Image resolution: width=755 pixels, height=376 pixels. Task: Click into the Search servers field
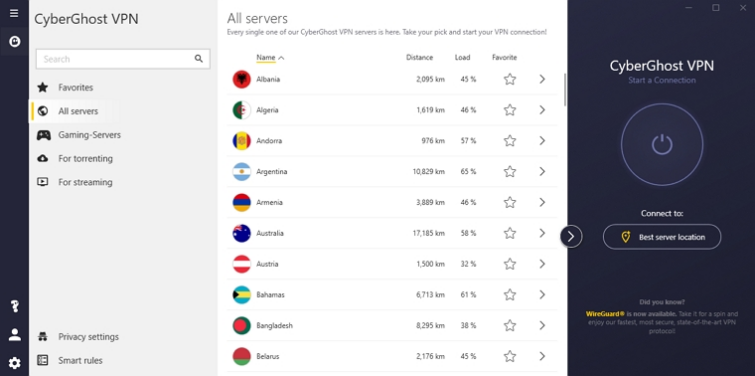[123, 59]
